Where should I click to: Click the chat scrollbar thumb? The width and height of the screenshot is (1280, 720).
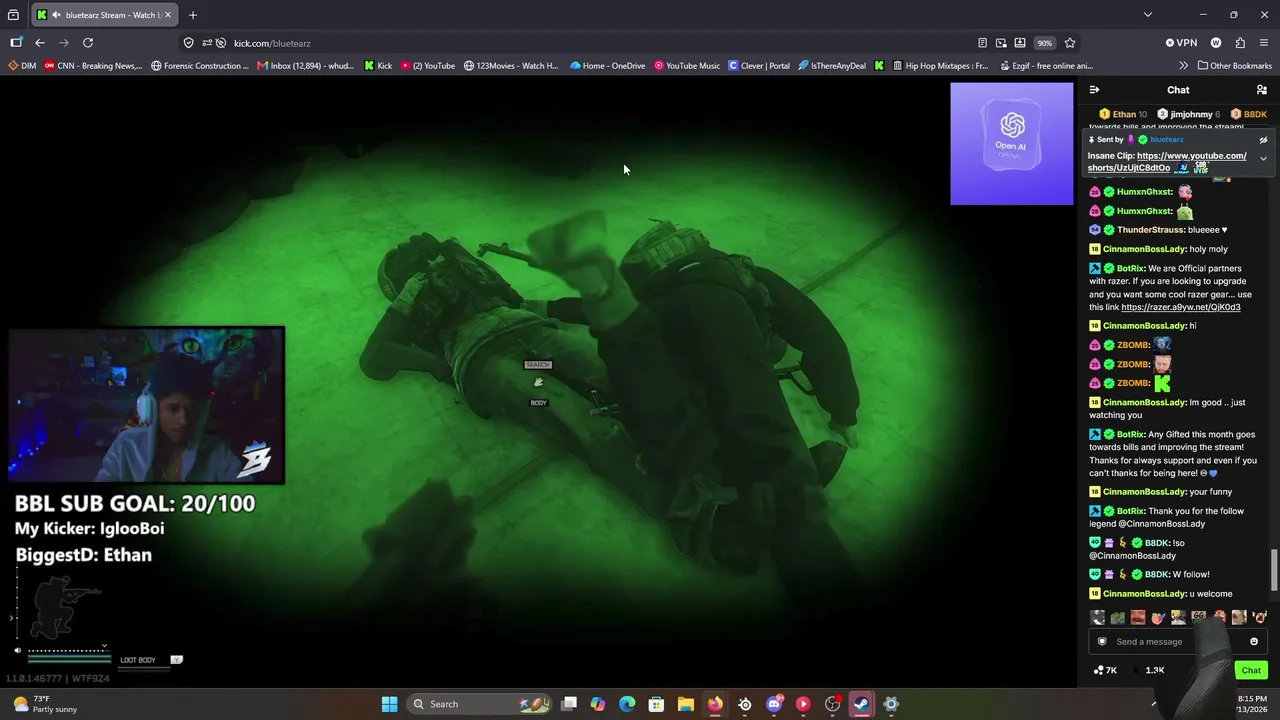pyautogui.click(x=1273, y=570)
